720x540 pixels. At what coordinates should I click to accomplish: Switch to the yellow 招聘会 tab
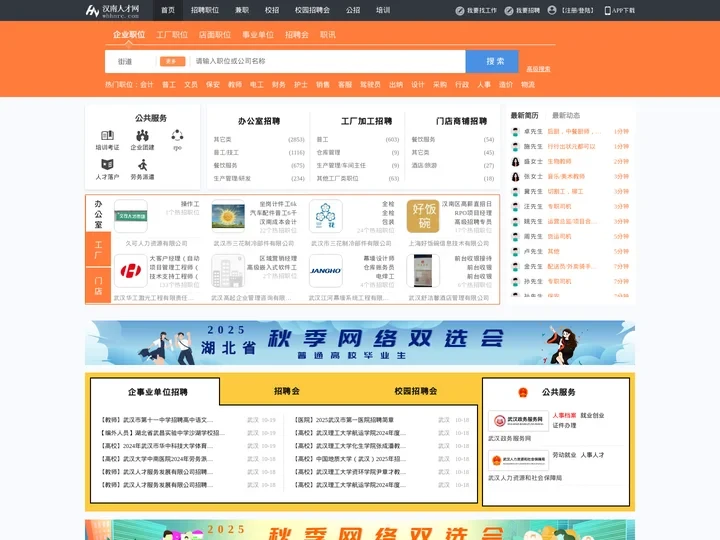287,391
